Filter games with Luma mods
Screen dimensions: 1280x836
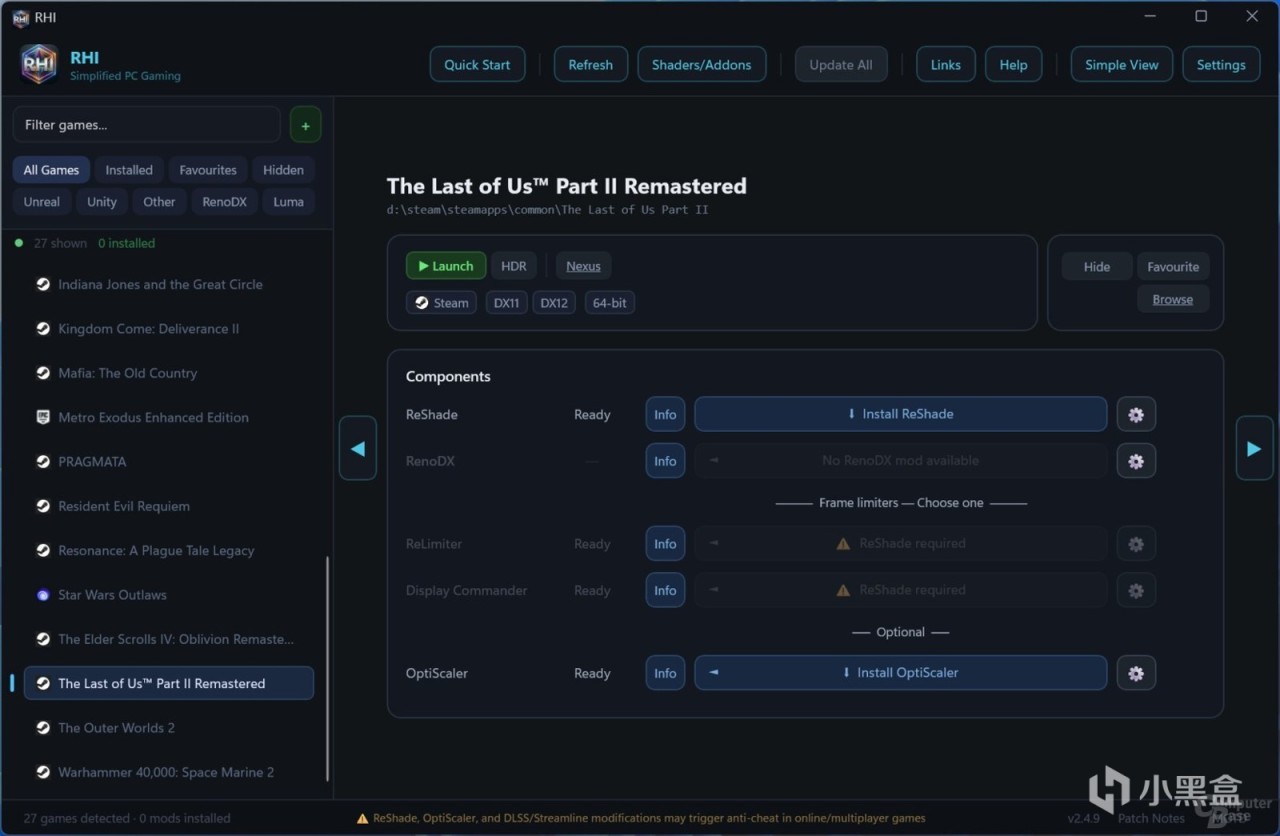coord(289,201)
